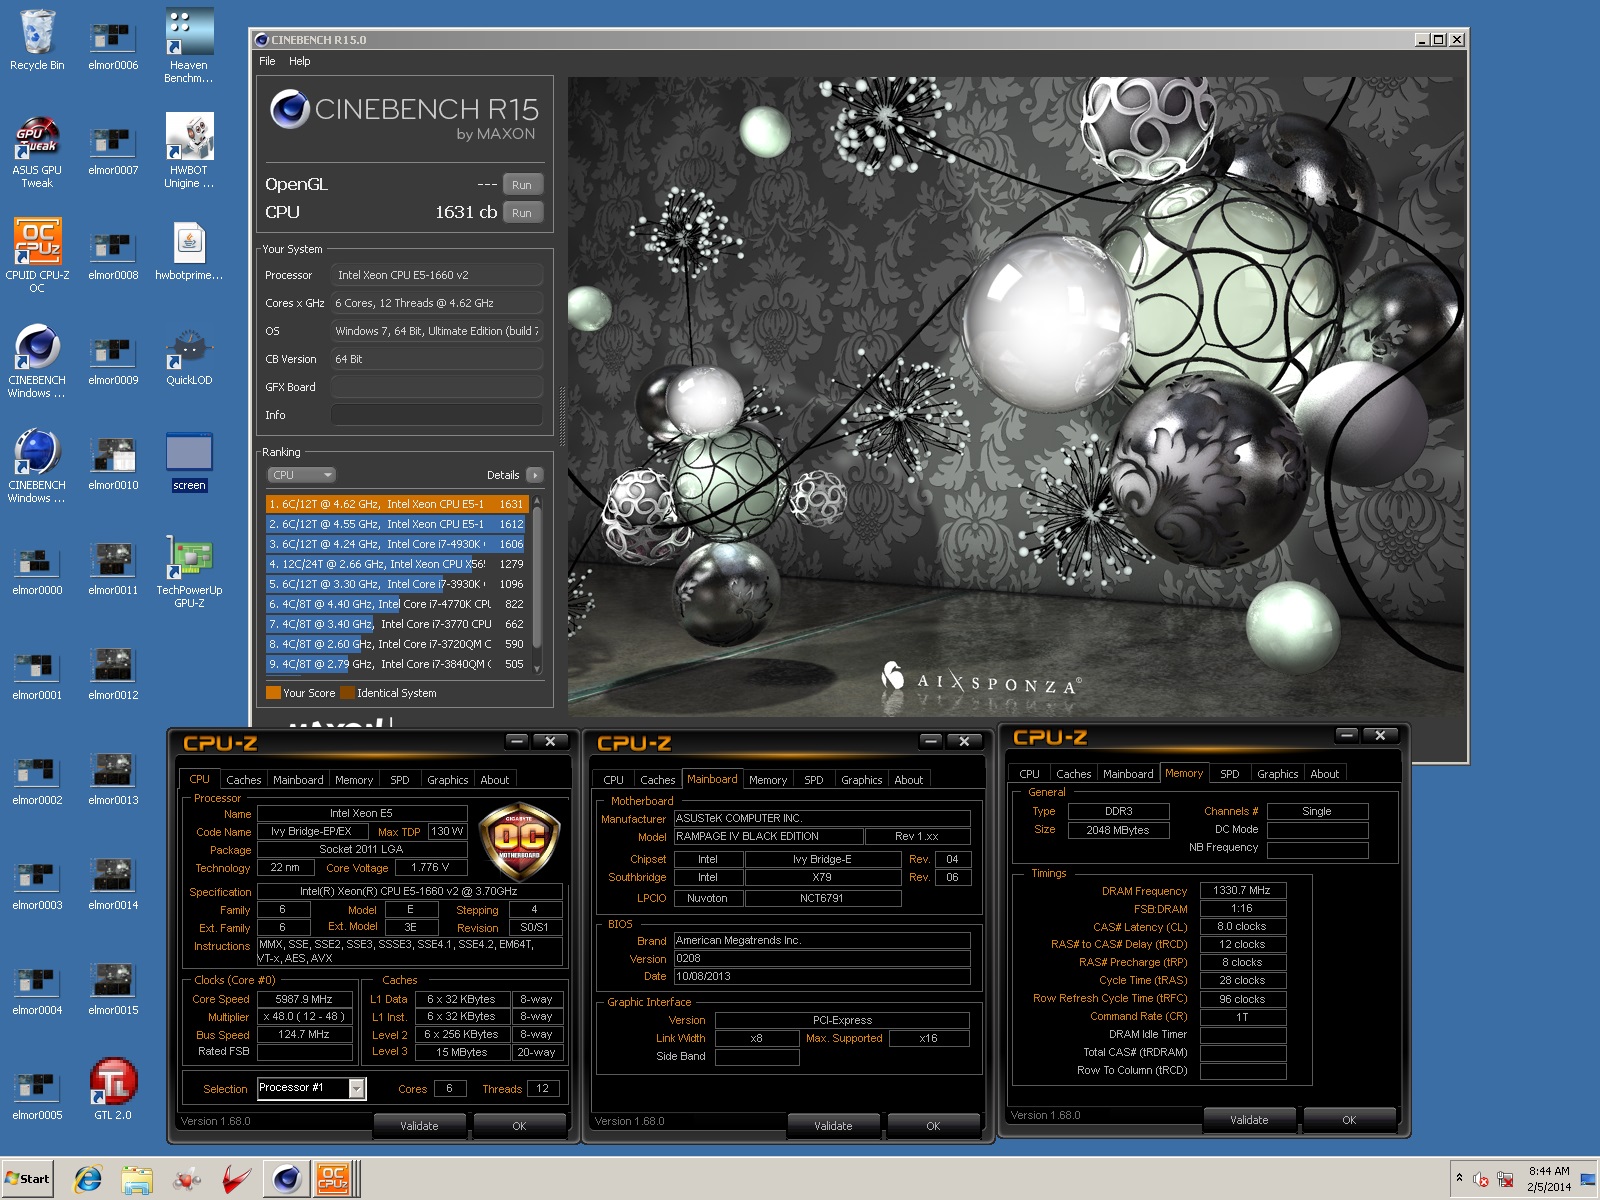Open SPD tab in Memory CPU-Z window

1230,774
